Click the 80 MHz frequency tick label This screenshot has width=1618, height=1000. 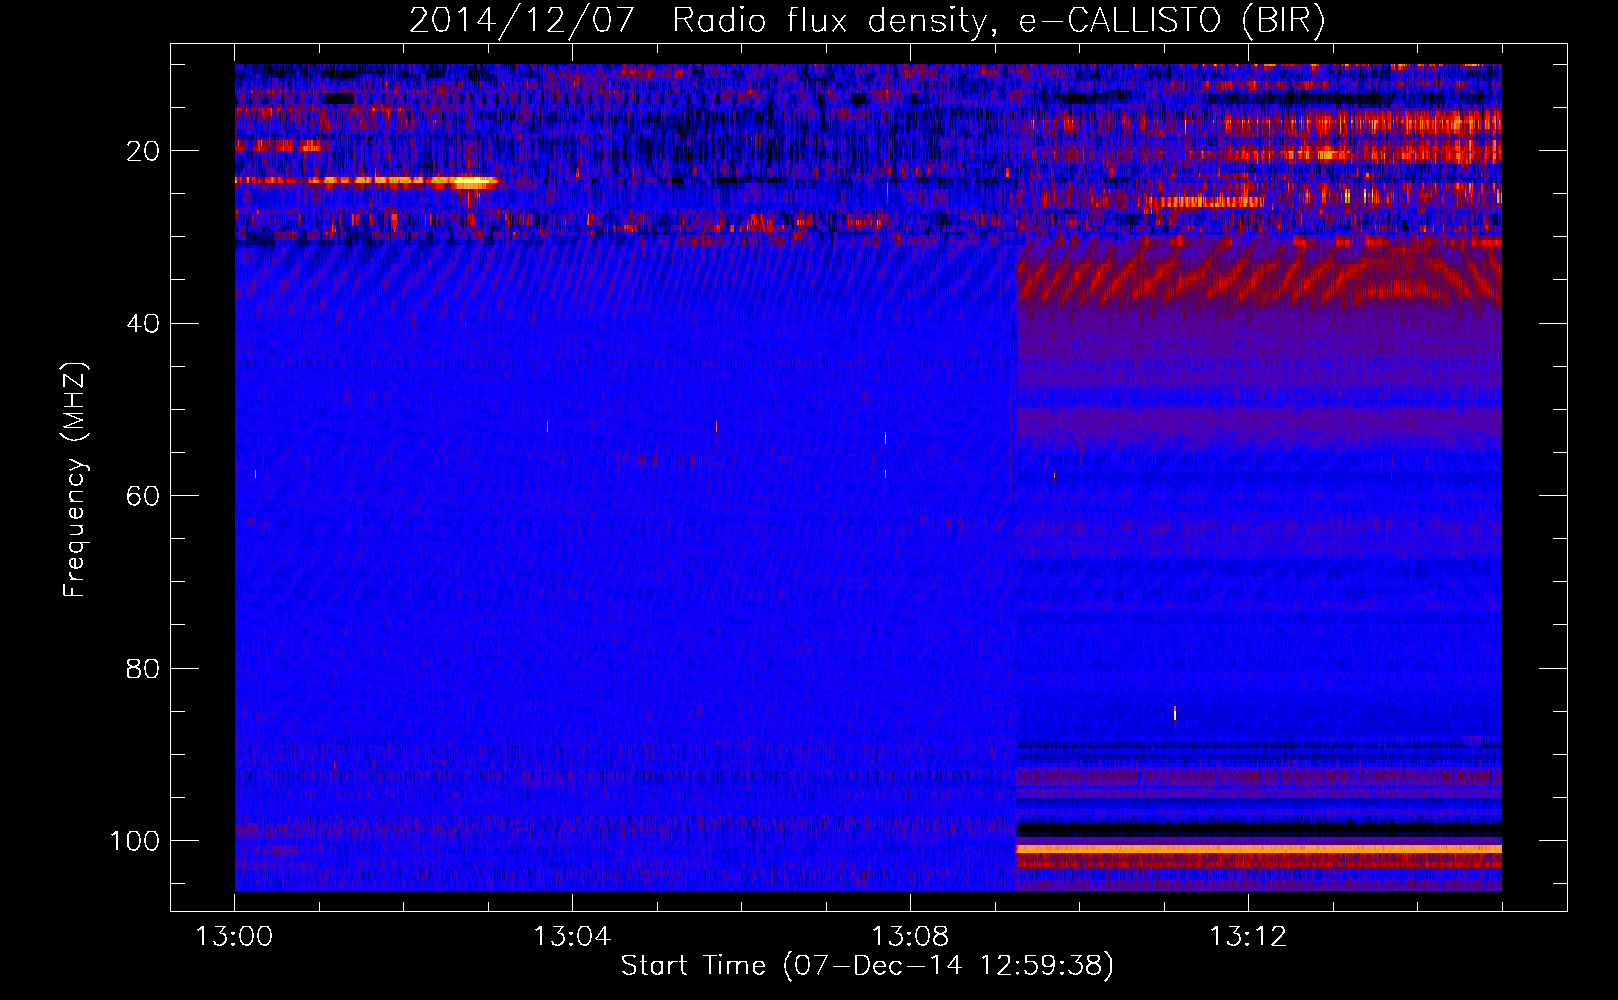143,669
